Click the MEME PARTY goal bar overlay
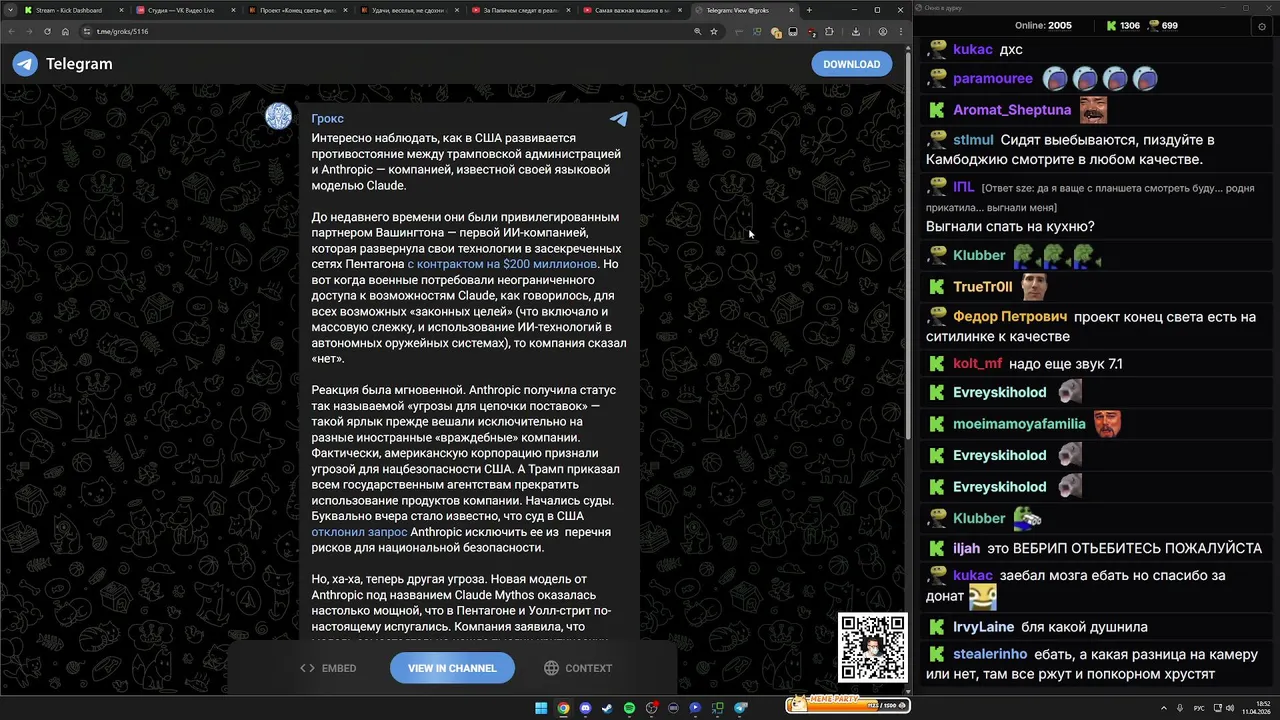 (x=846, y=706)
